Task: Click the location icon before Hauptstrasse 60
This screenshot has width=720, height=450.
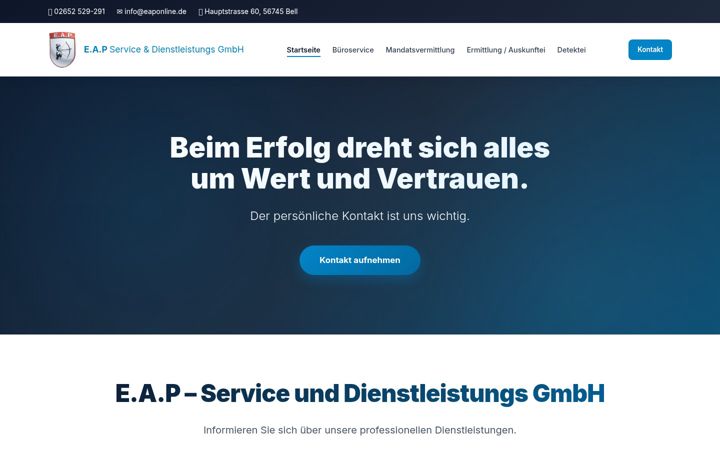Action: [x=201, y=12]
